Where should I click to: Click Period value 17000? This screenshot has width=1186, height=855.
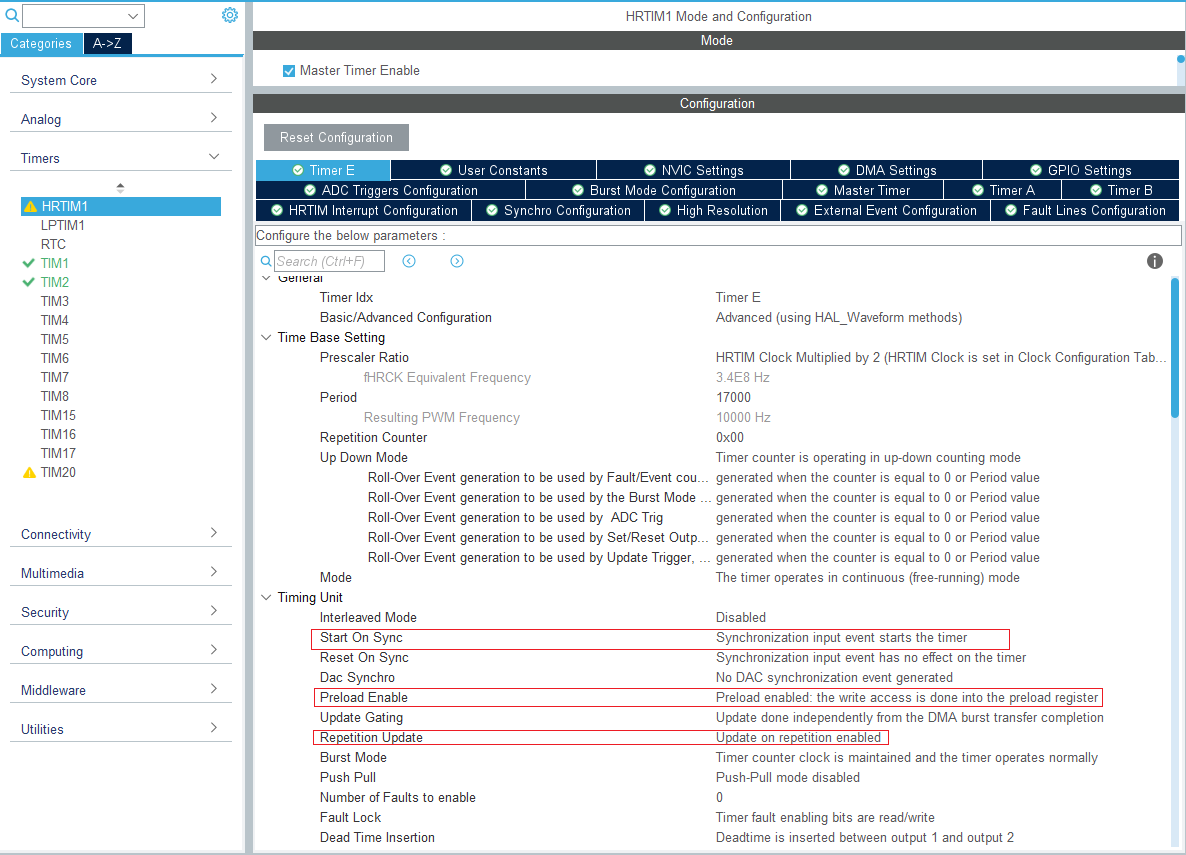pyautogui.click(x=733, y=397)
